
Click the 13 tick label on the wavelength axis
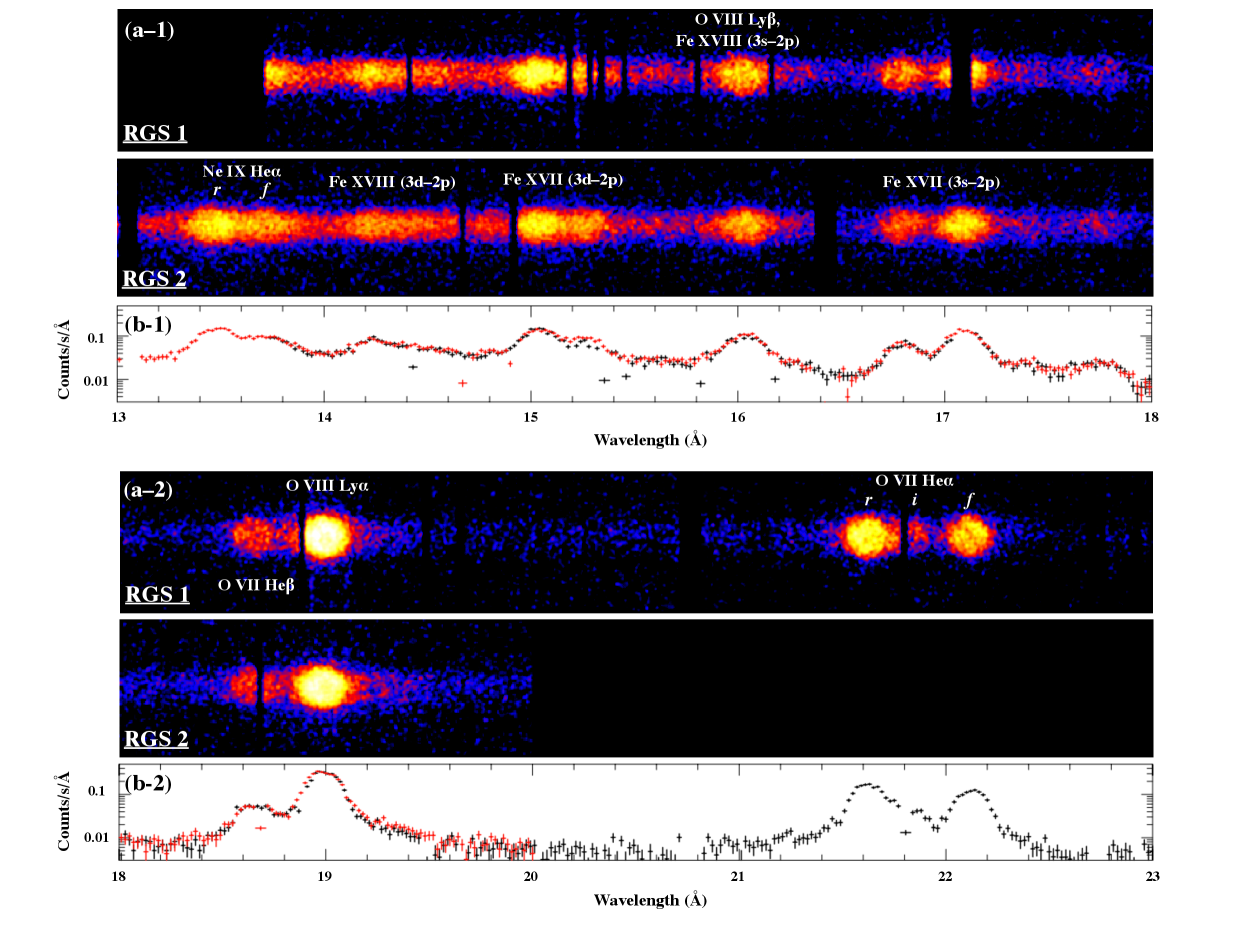[118, 415]
